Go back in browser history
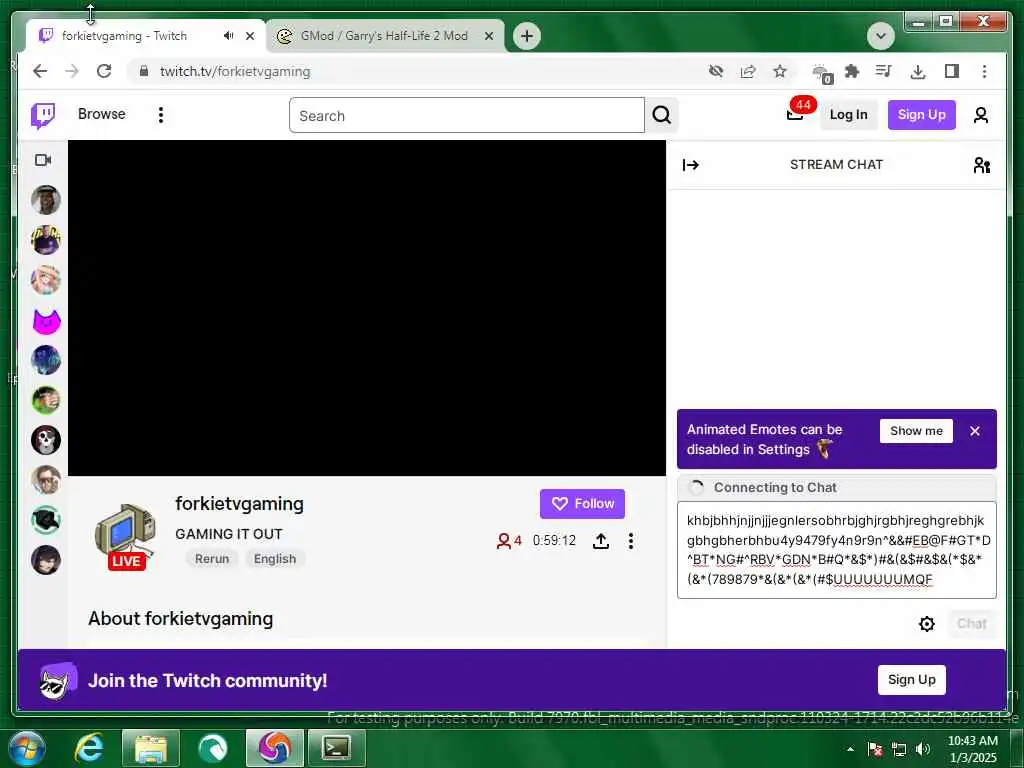Viewport: 1024px width, 768px height. coord(40,71)
